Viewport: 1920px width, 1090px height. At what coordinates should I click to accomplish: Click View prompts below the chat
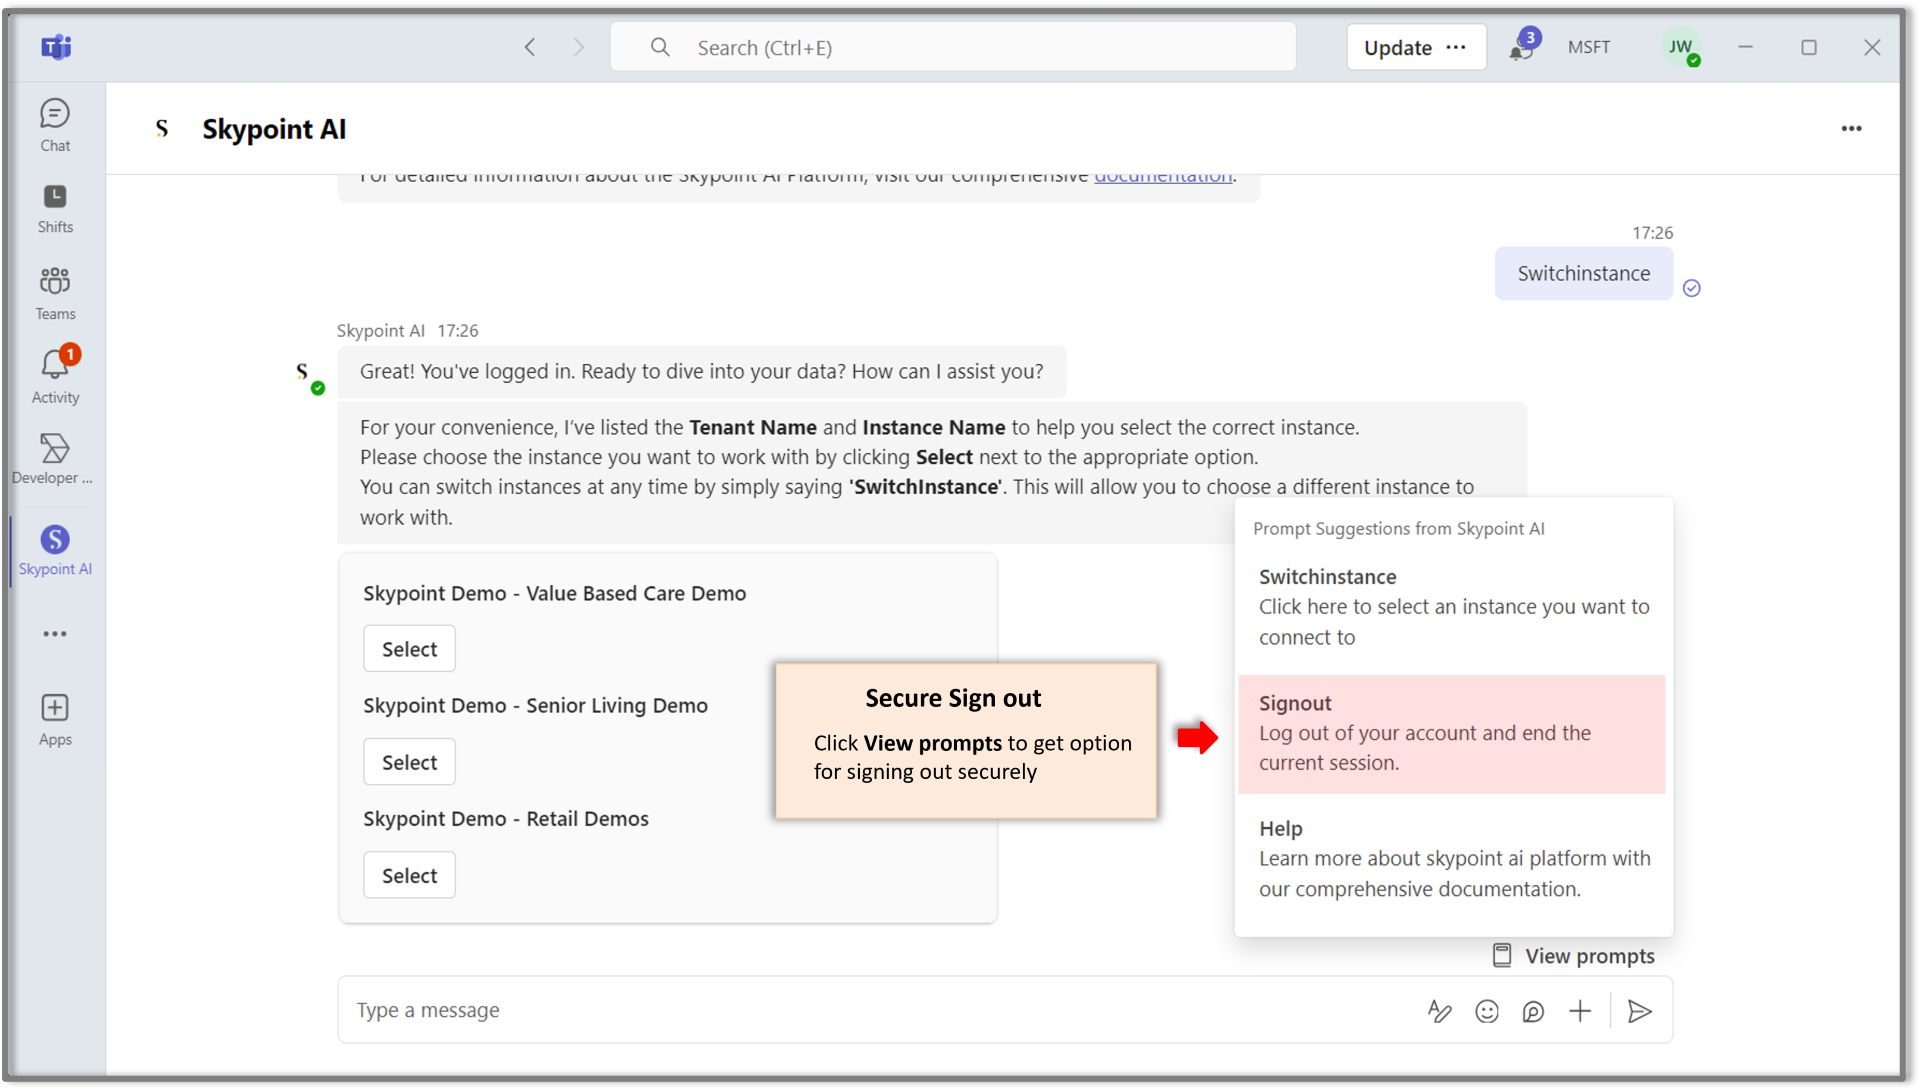click(x=1574, y=956)
